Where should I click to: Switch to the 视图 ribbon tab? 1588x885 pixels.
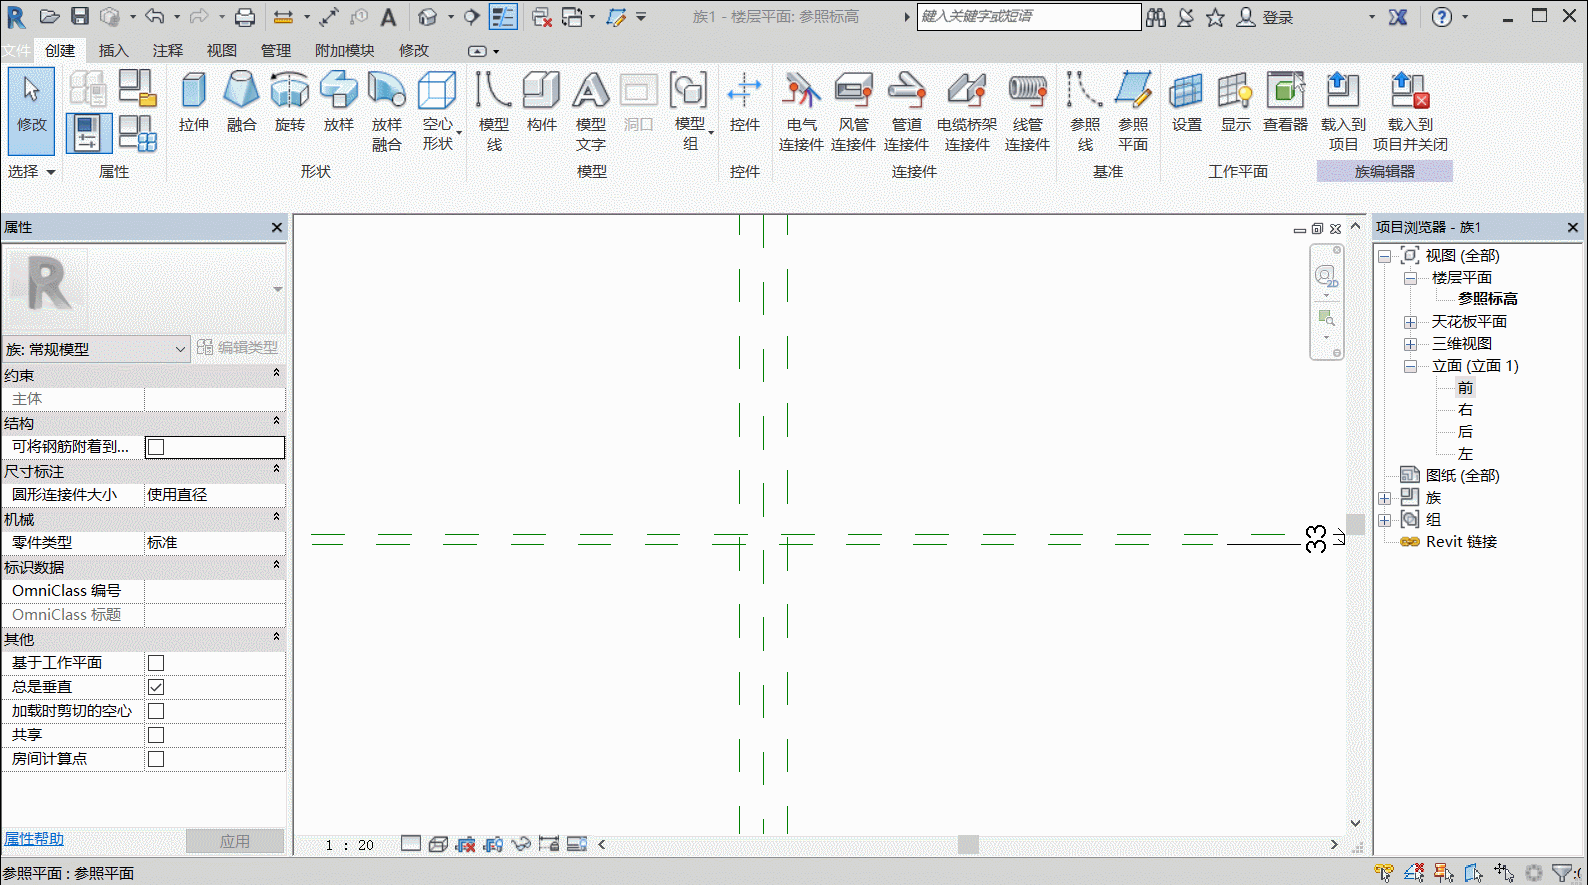point(221,51)
